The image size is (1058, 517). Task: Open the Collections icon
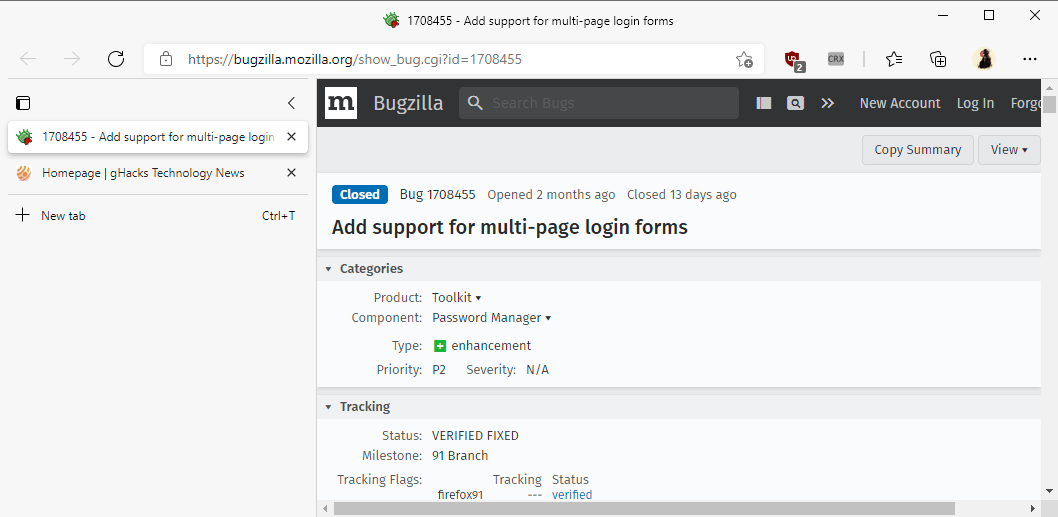(x=939, y=59)
